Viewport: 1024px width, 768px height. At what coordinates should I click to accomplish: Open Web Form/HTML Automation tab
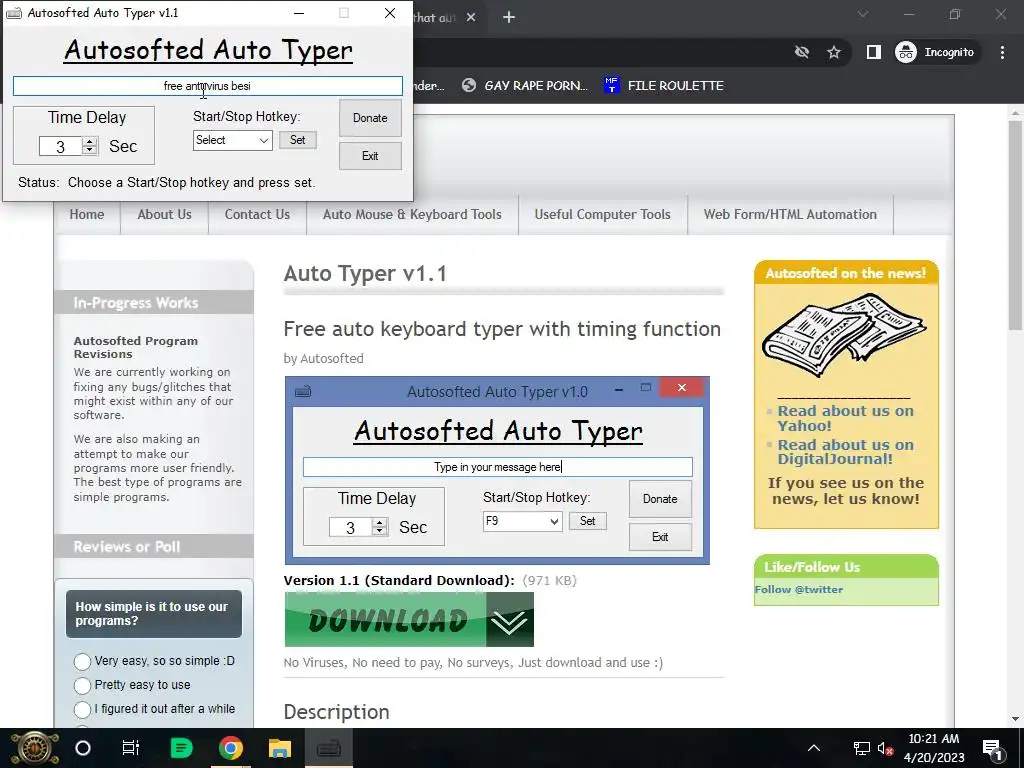(790, 214)
